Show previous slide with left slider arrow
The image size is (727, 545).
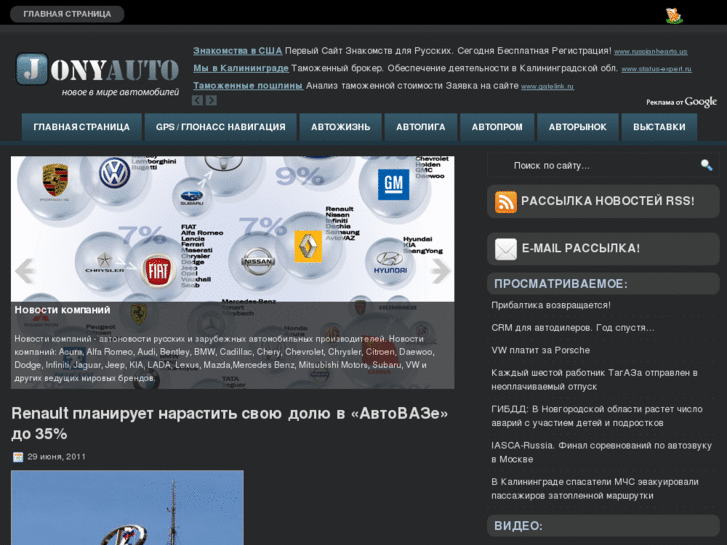pyautogui.click(x=26, y=270)
